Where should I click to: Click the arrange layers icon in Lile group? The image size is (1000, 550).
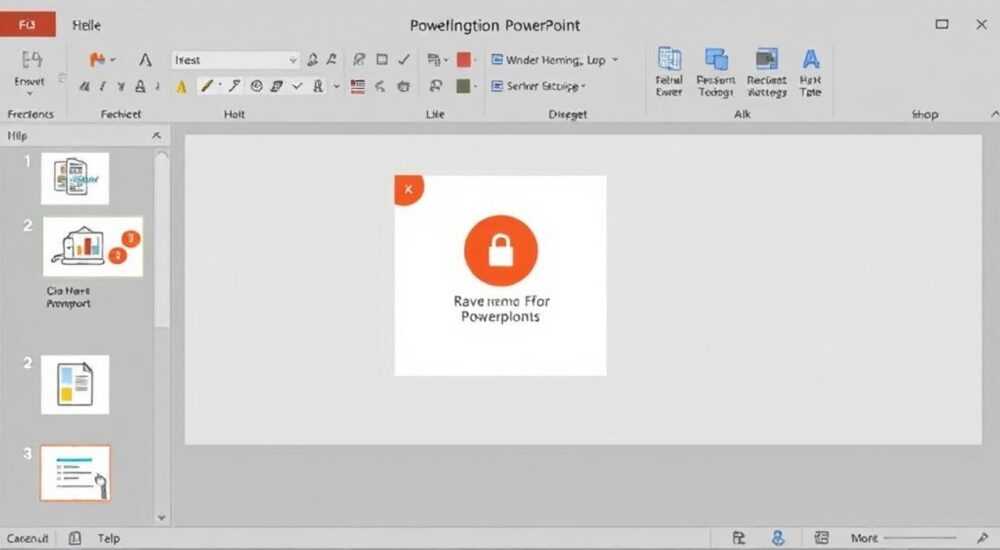click(x=434, y=59)
